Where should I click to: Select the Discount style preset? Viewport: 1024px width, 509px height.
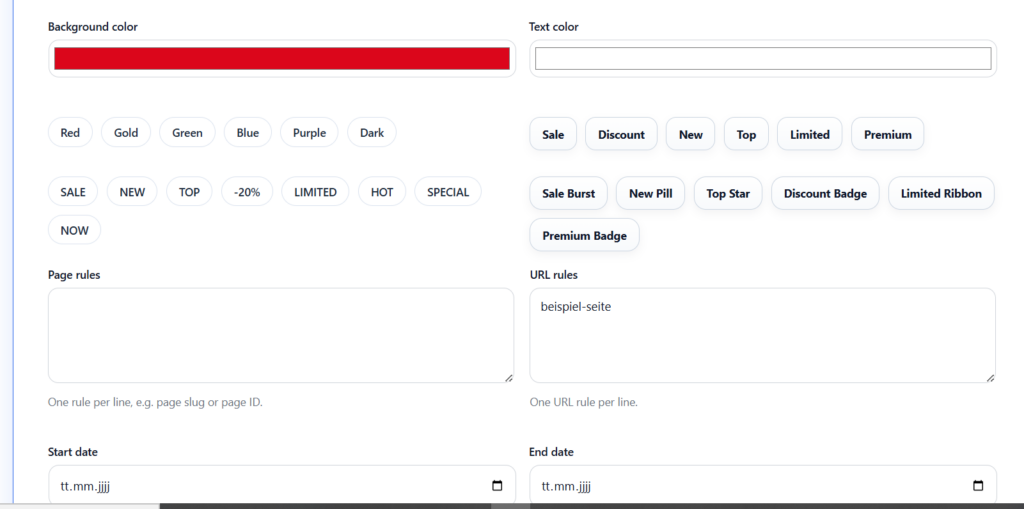click(x=621, y=135)
